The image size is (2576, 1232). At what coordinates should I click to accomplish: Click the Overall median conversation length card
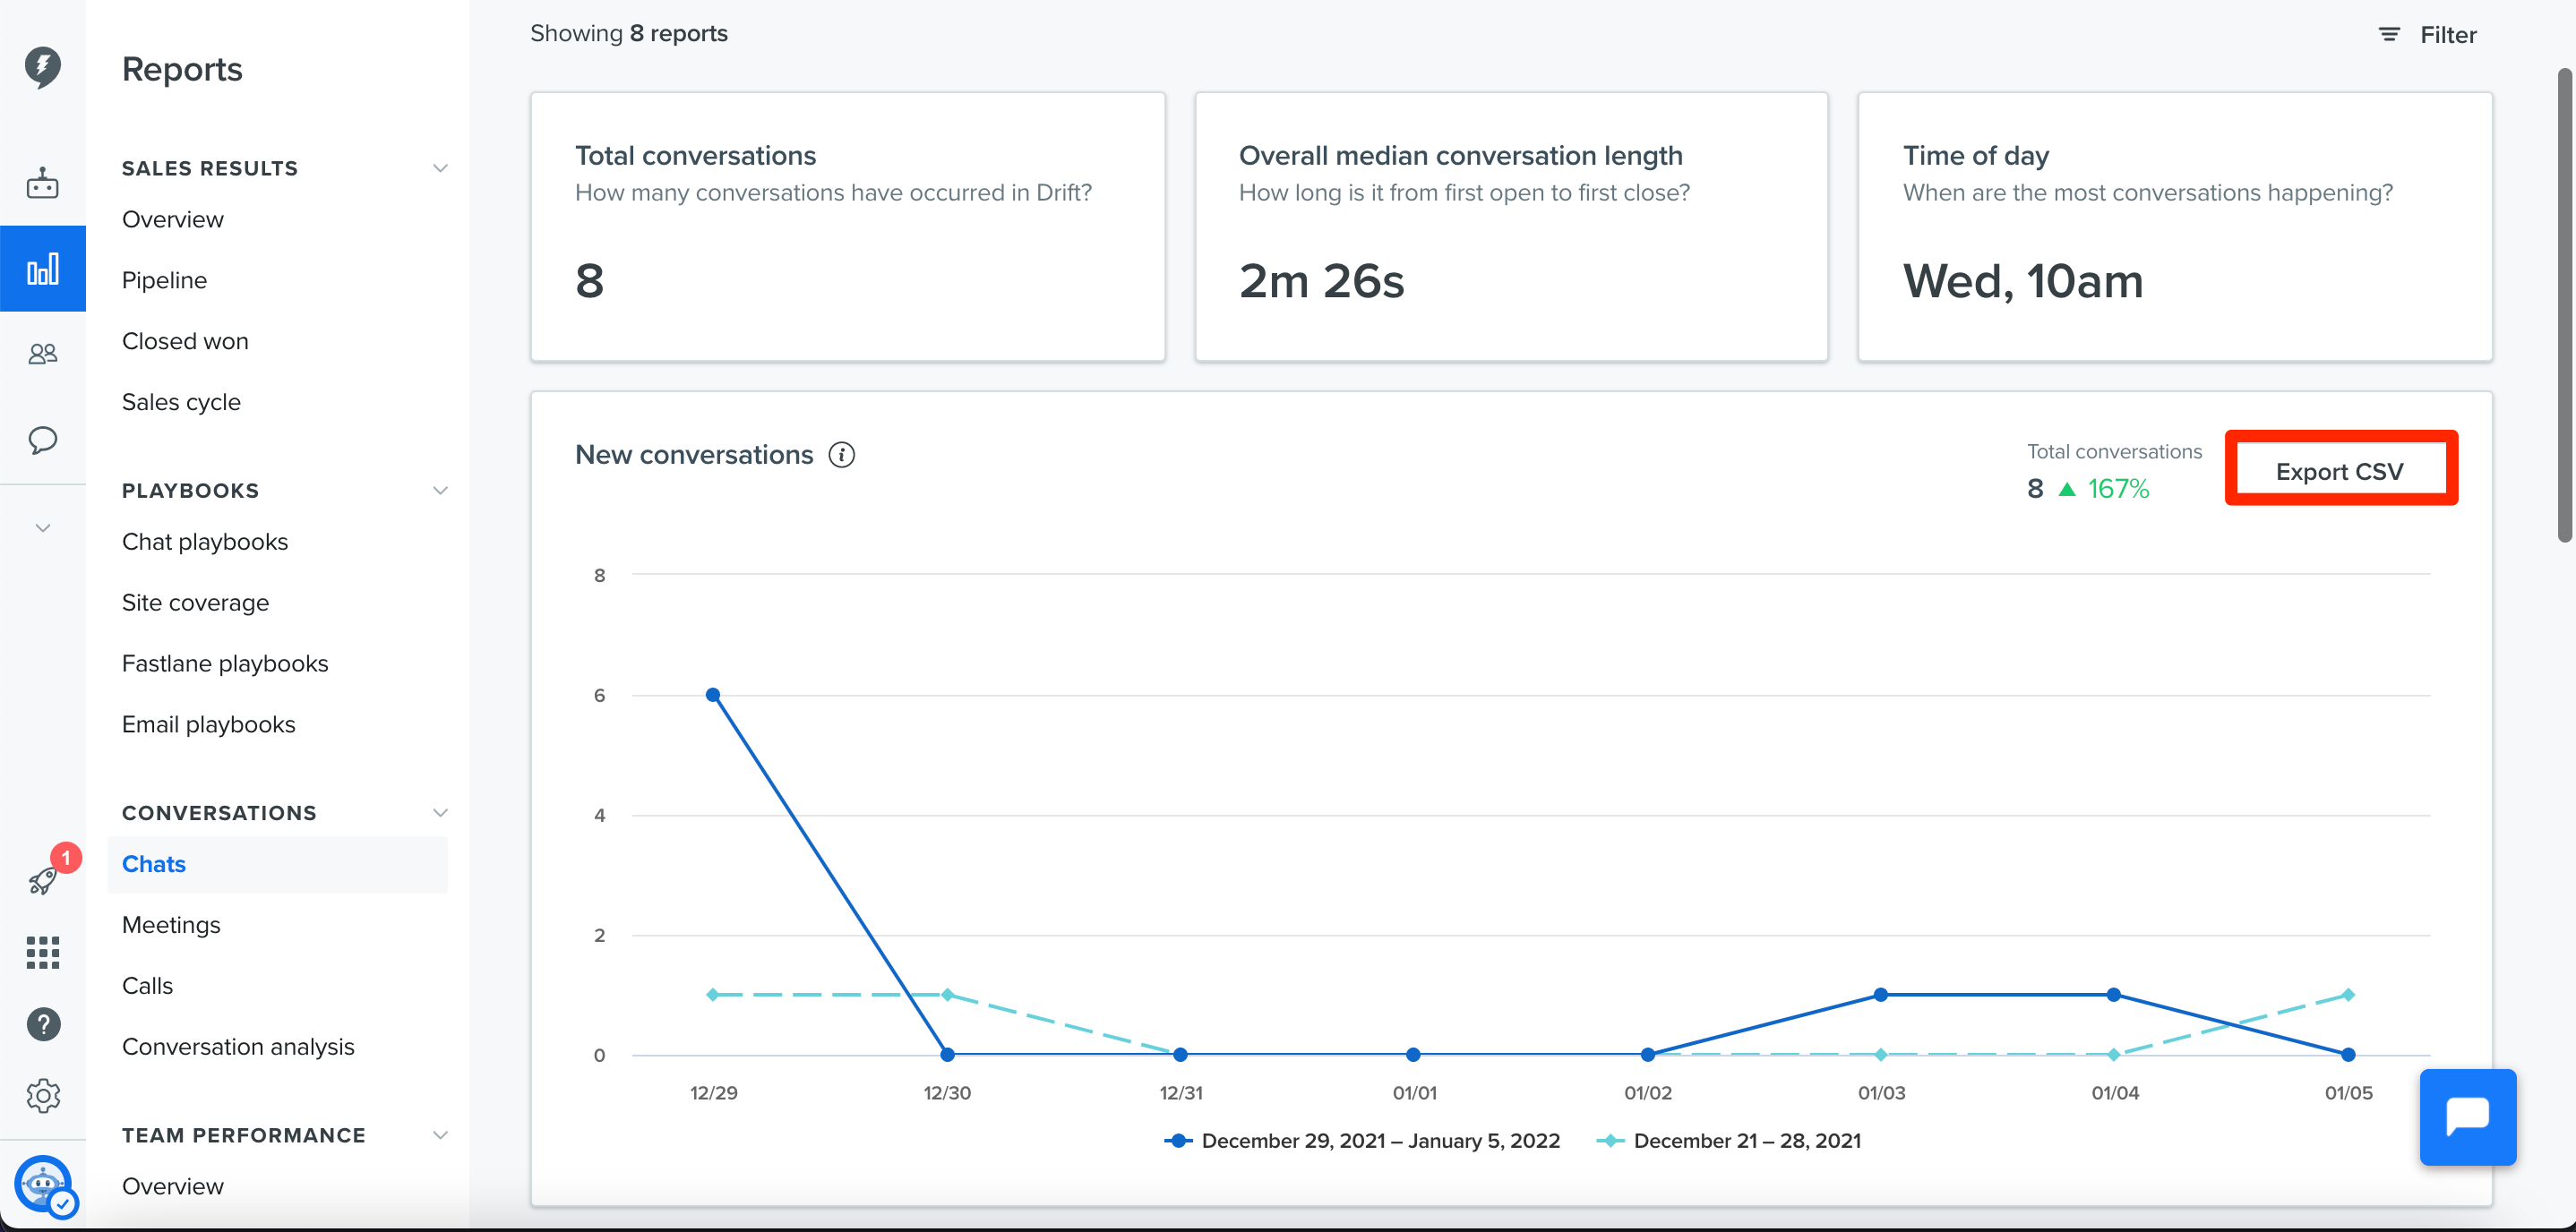(1511, 227)
